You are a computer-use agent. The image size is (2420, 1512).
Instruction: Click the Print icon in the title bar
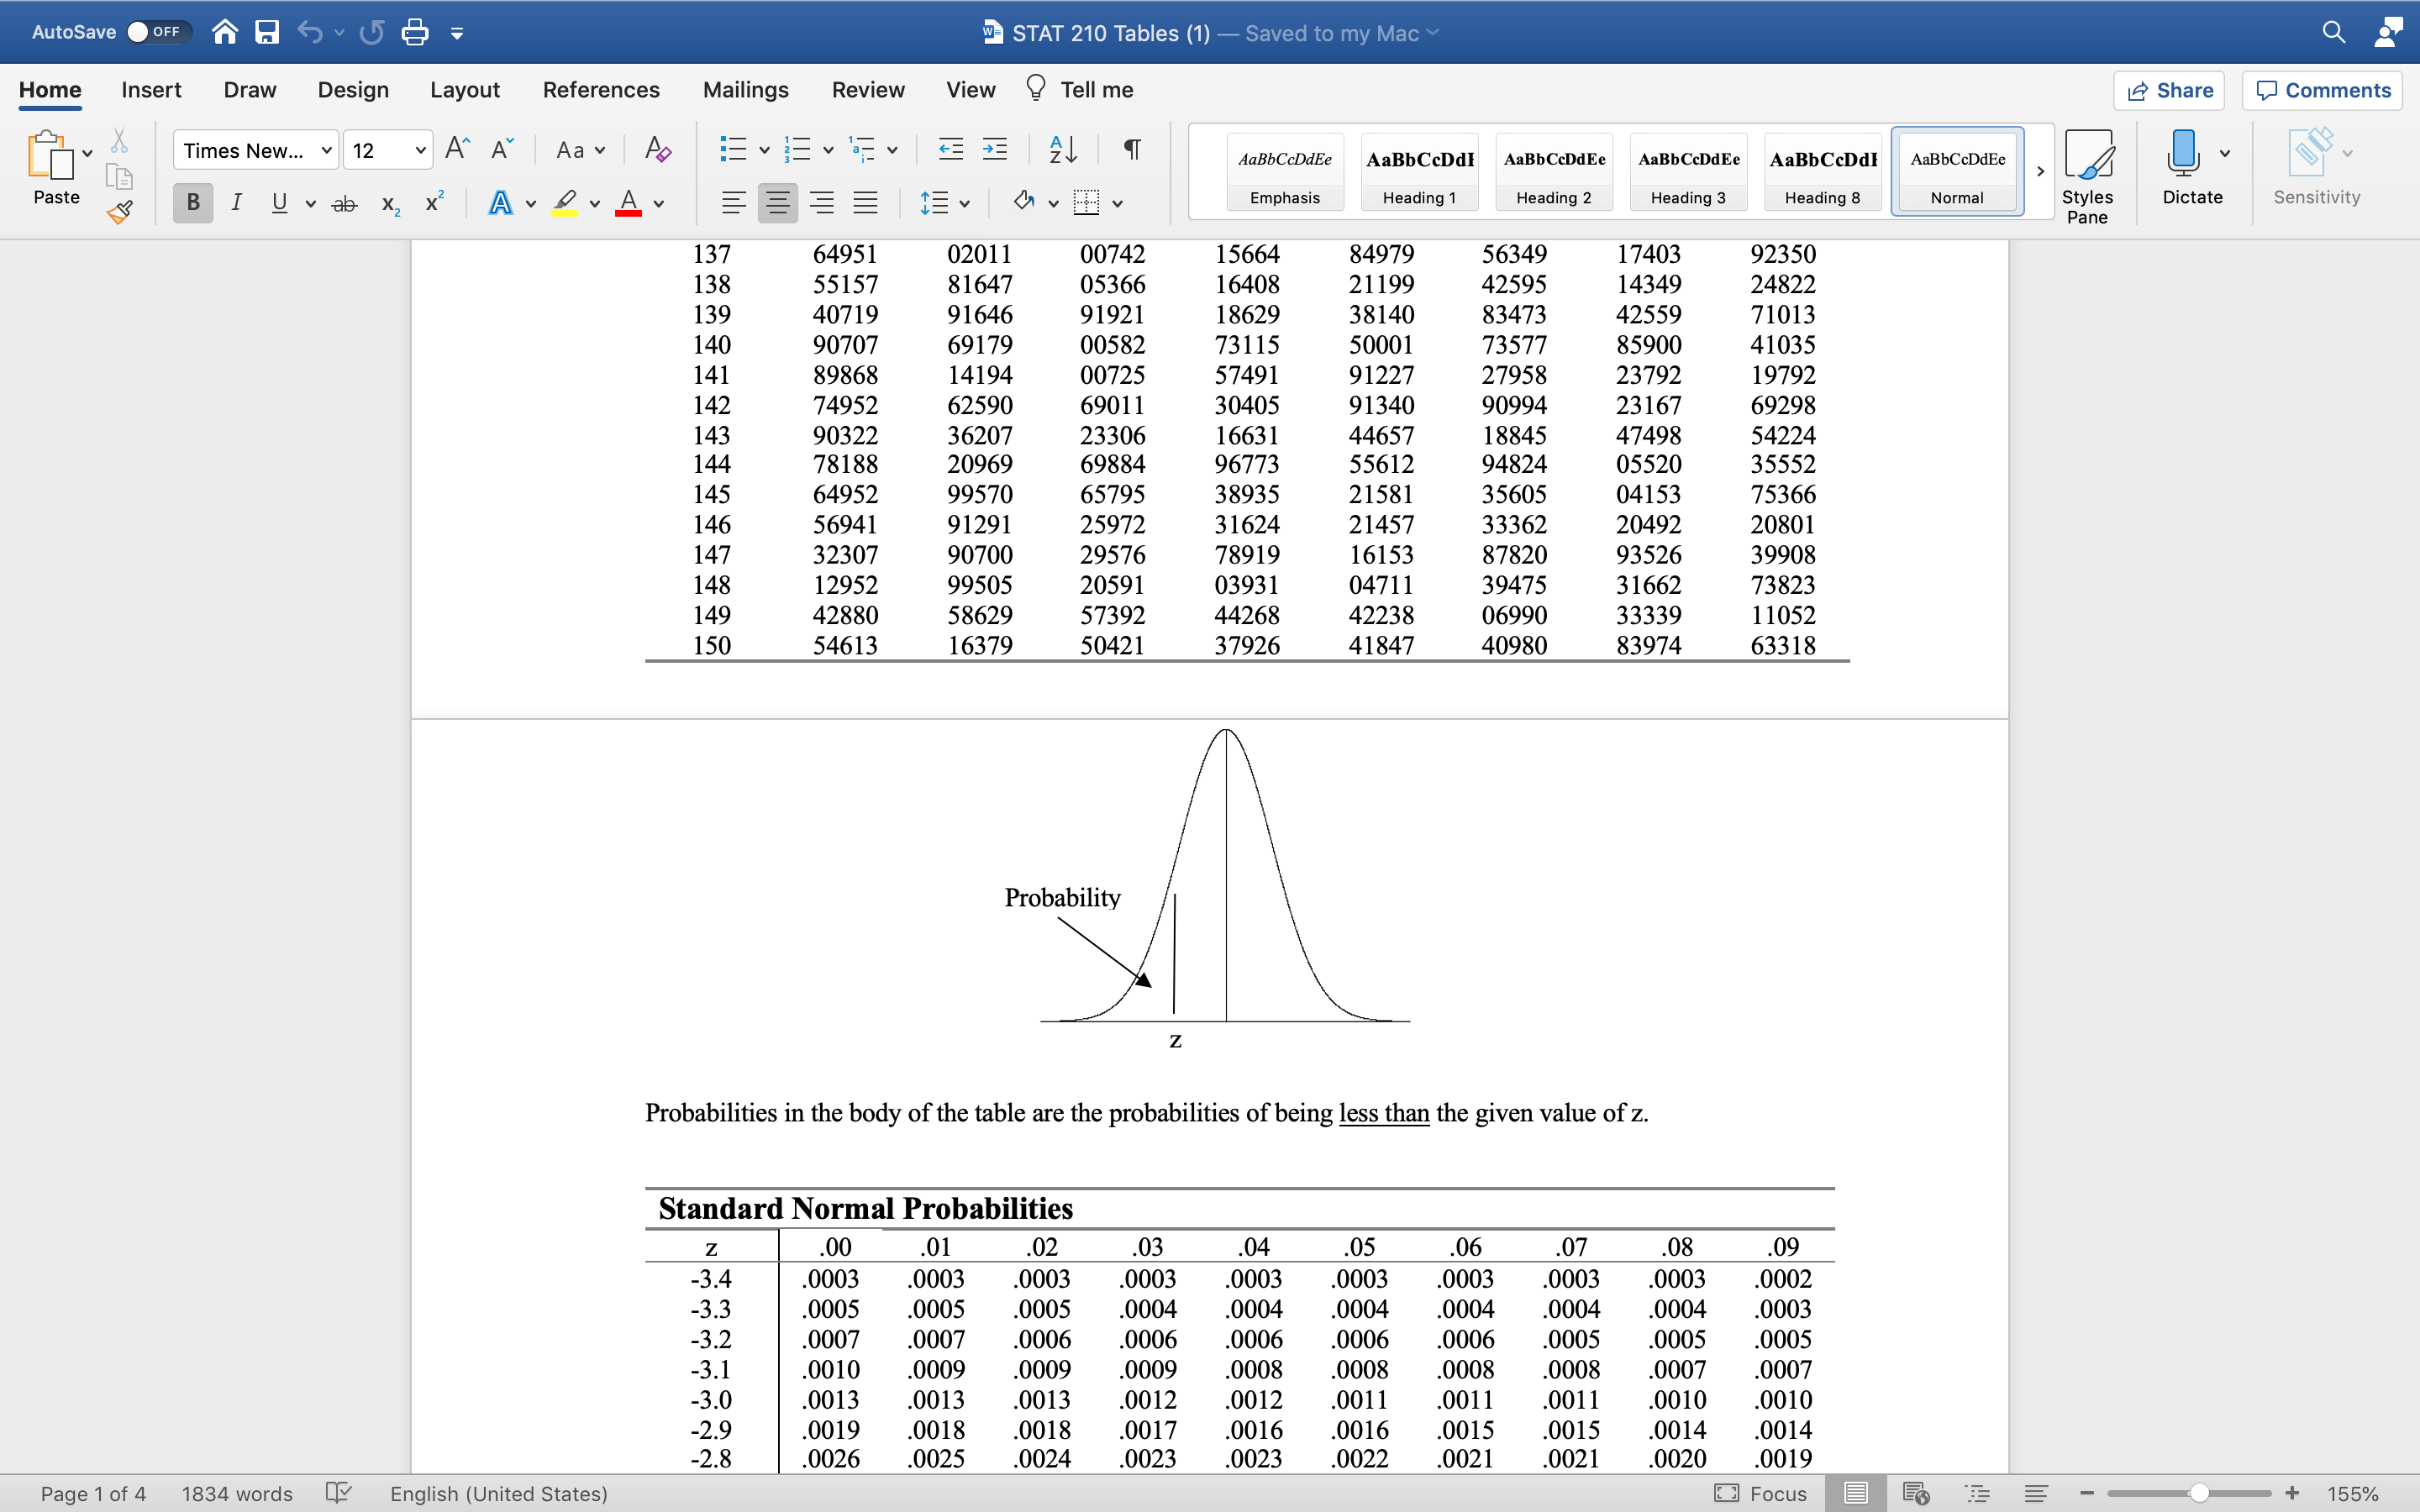click(414, 33)
